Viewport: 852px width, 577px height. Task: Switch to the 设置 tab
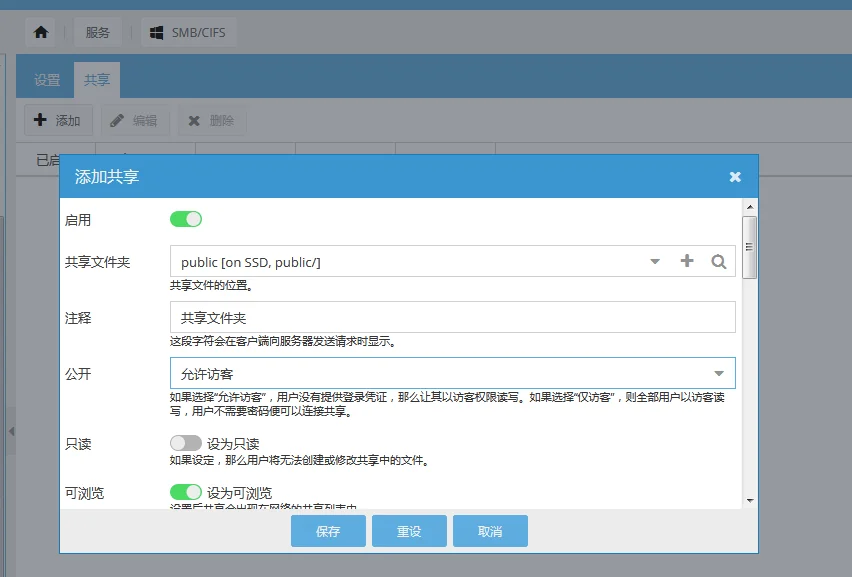point(47,80)
